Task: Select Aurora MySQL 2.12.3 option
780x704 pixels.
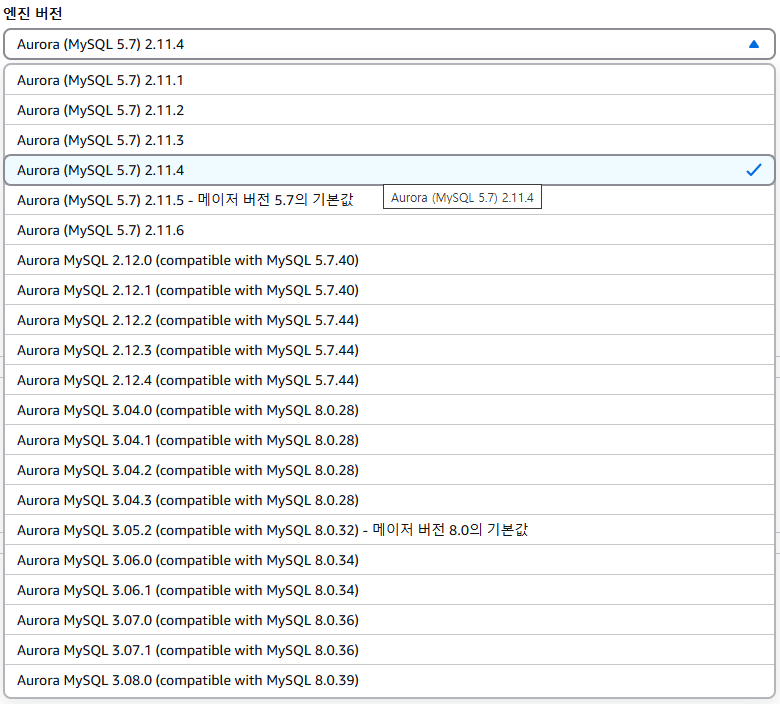Action: point(389,350)
